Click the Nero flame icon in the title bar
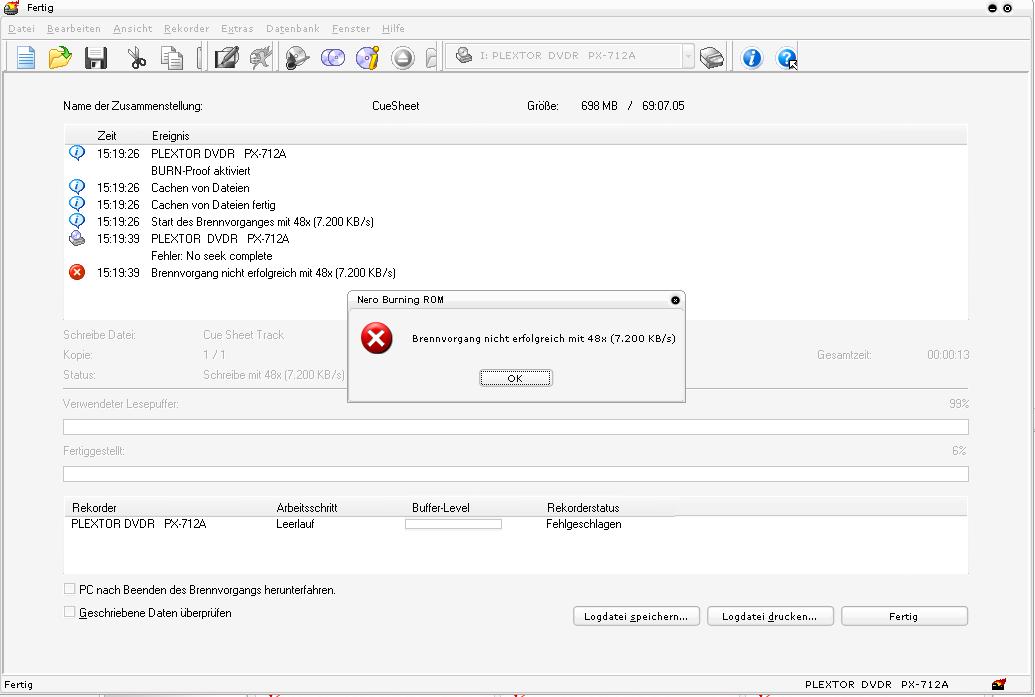Image resolution: width=1035 pixels, height=697 pixels. coord(11,7)
